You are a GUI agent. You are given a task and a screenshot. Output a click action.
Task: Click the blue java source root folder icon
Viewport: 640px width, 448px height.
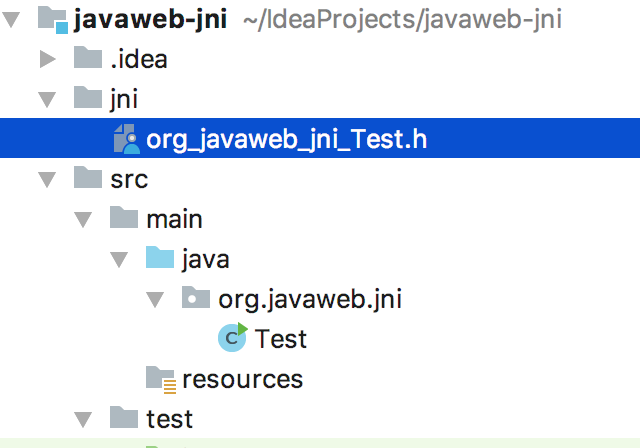160,257
